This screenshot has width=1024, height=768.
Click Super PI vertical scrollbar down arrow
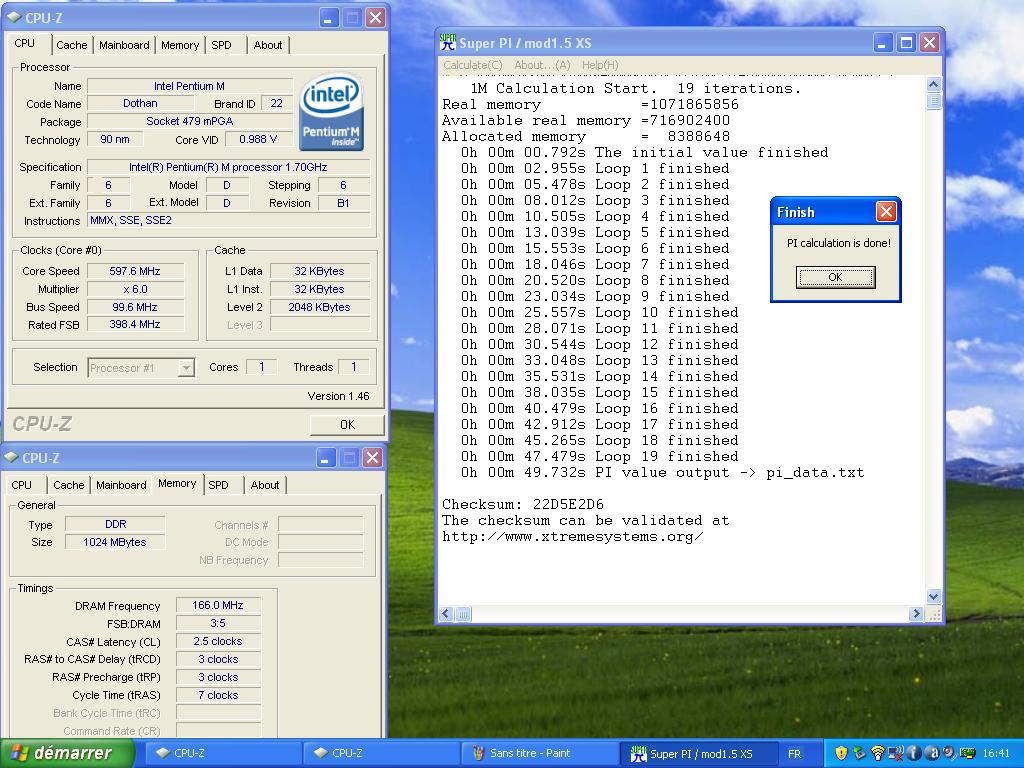pyautogui.click(x=934, y=596)
